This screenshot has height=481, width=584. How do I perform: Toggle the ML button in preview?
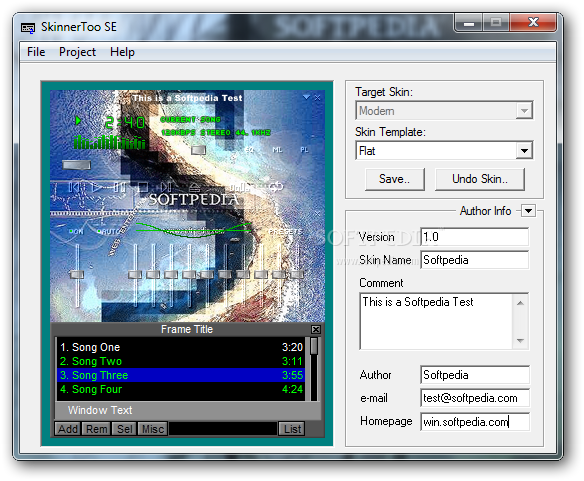pyautogui.click(x=277, y=150)
